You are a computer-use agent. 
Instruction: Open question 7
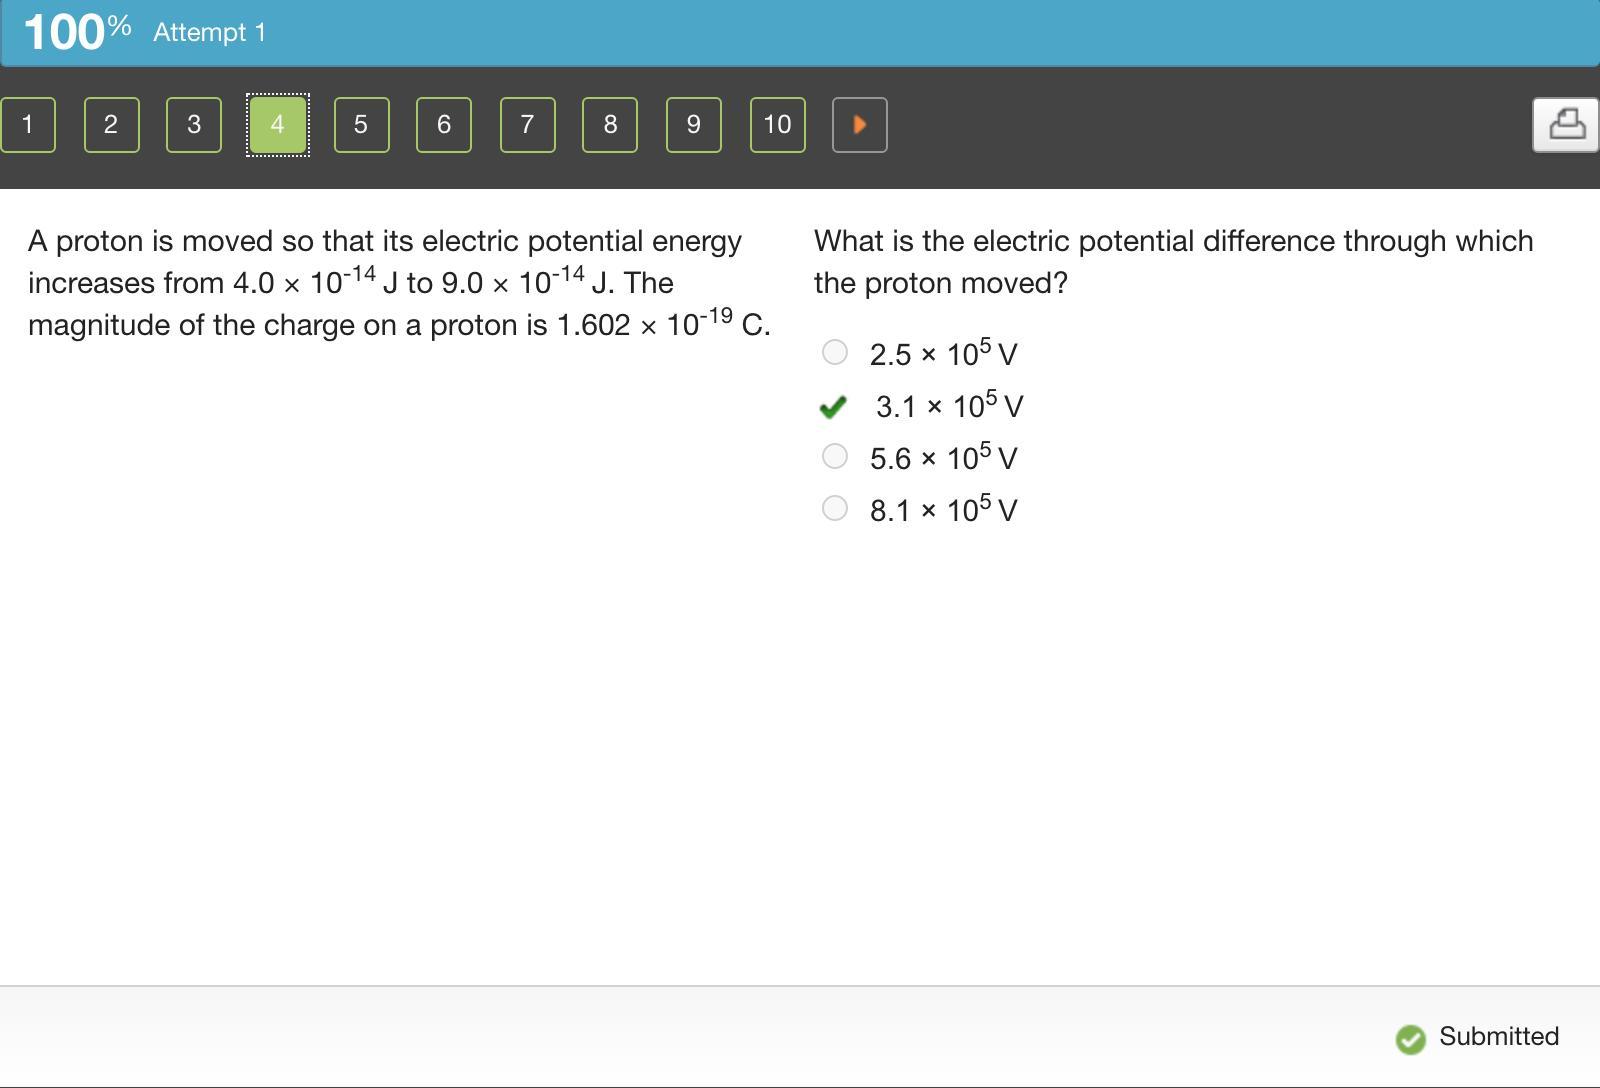pos(528,125)
